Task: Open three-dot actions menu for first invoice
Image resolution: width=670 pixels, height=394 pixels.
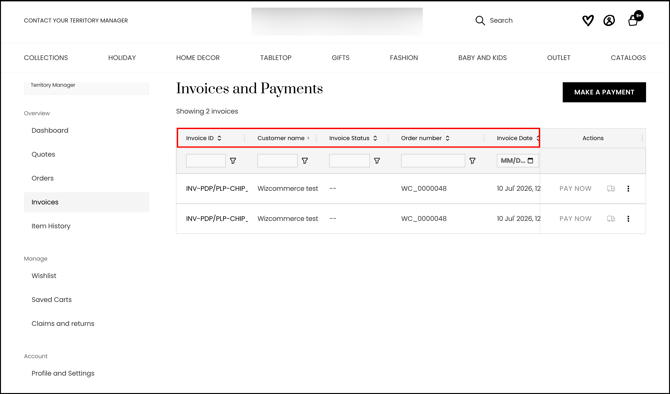Action: point(628,188)
